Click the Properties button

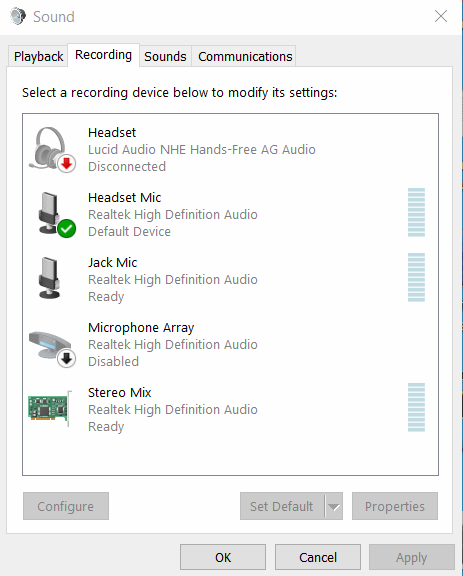[x=395, y=507]
